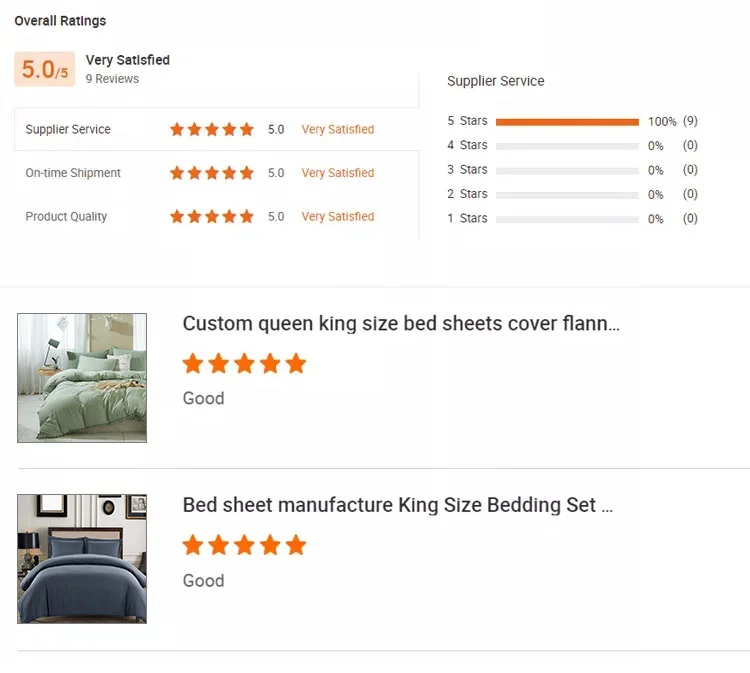Select the On-time Shipment rating row
This screenshot has height=673, width=750.
point(73,173)
